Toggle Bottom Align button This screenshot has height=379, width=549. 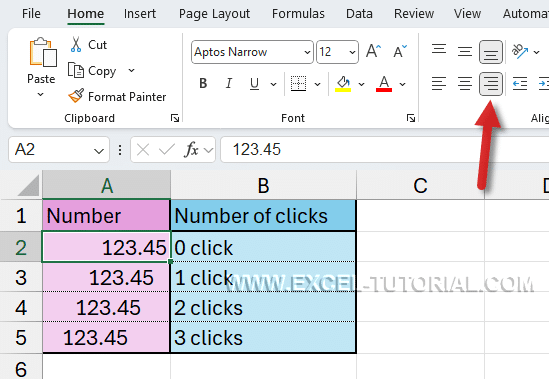tap(491, 52)
